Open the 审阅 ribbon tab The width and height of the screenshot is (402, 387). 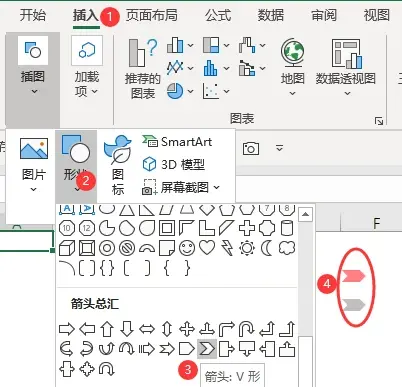coord(324,15)
